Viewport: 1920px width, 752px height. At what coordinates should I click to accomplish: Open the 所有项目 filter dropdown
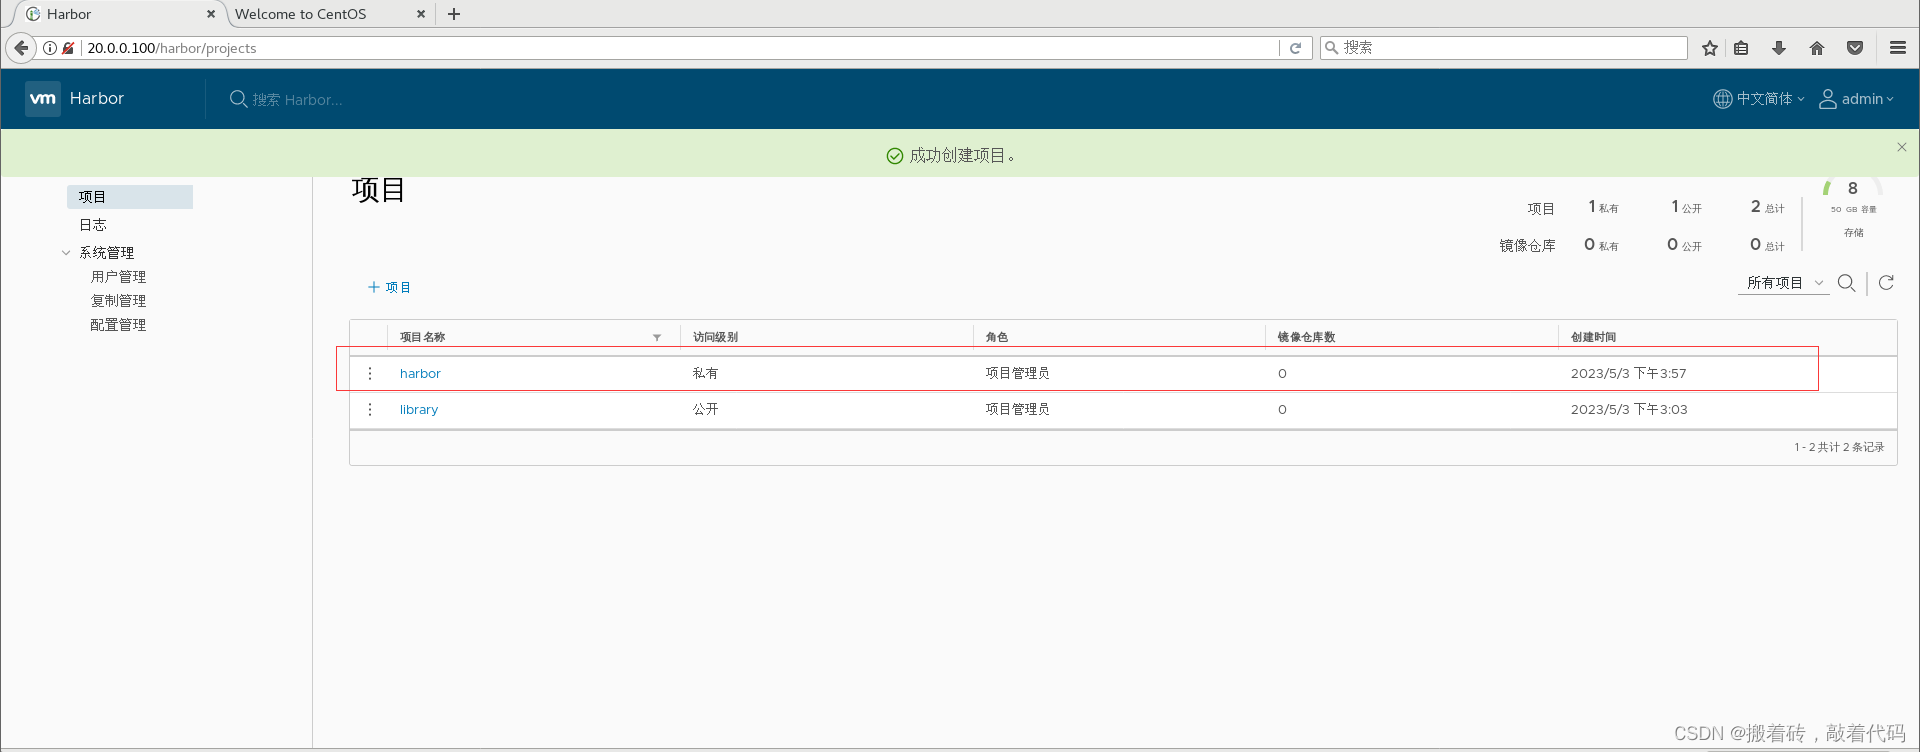click(x=1784, y=283)
